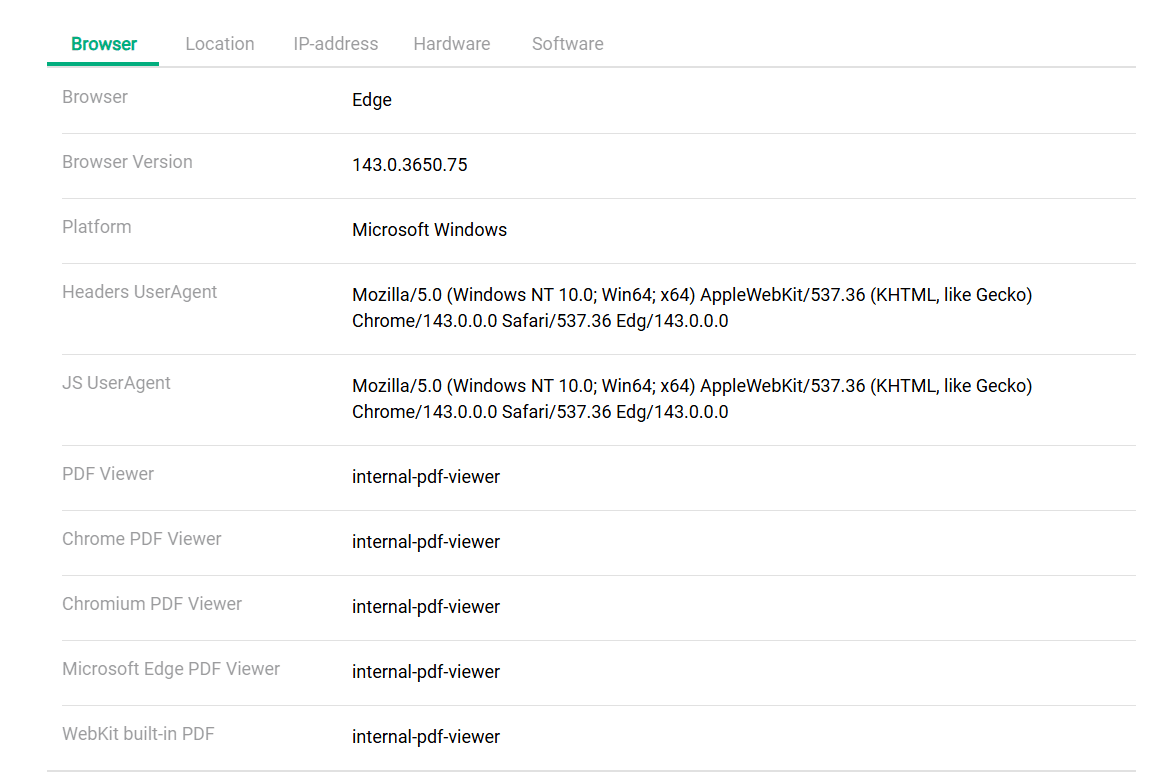Click the Chromium PDF Viewer label
This screenshot has height=782, width=1176.
tap(152, 604)
